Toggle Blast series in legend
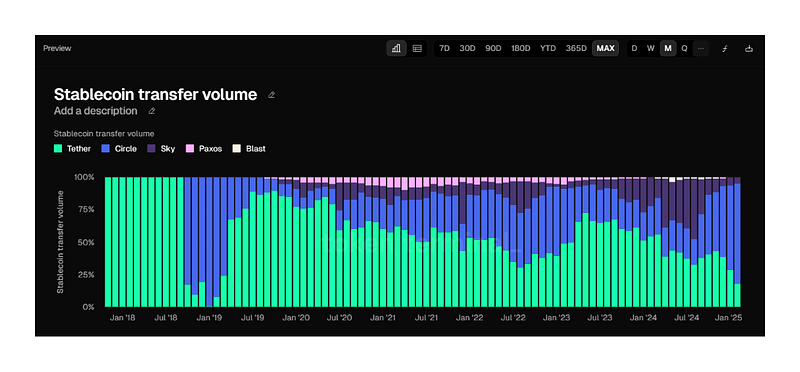This screenshot has width=800, height=372. (x=249, y=149)
